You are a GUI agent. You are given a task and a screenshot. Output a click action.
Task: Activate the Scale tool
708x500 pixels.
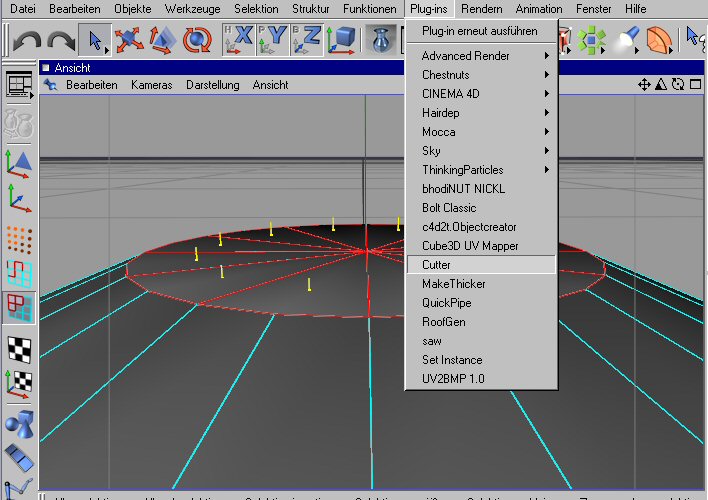point(163,41)
